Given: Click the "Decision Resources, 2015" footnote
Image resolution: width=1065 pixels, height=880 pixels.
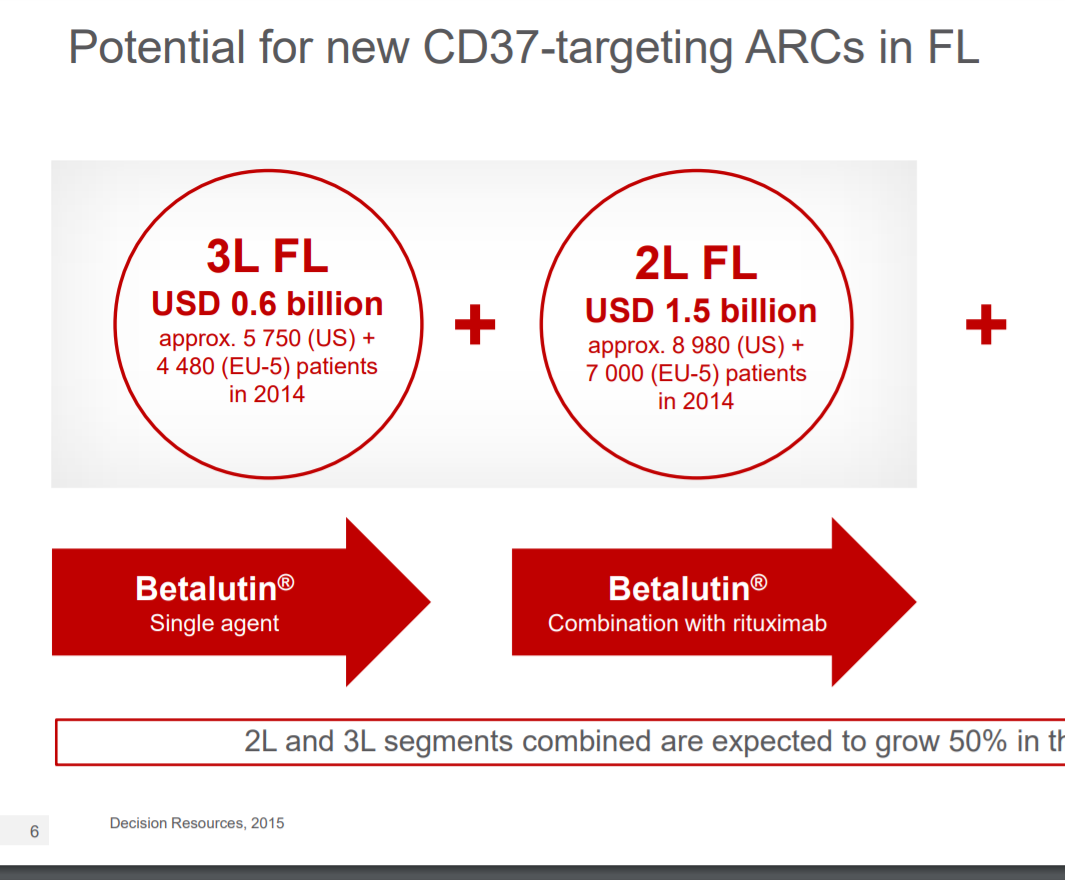Looking at the screenshot, I should (197, 823).
